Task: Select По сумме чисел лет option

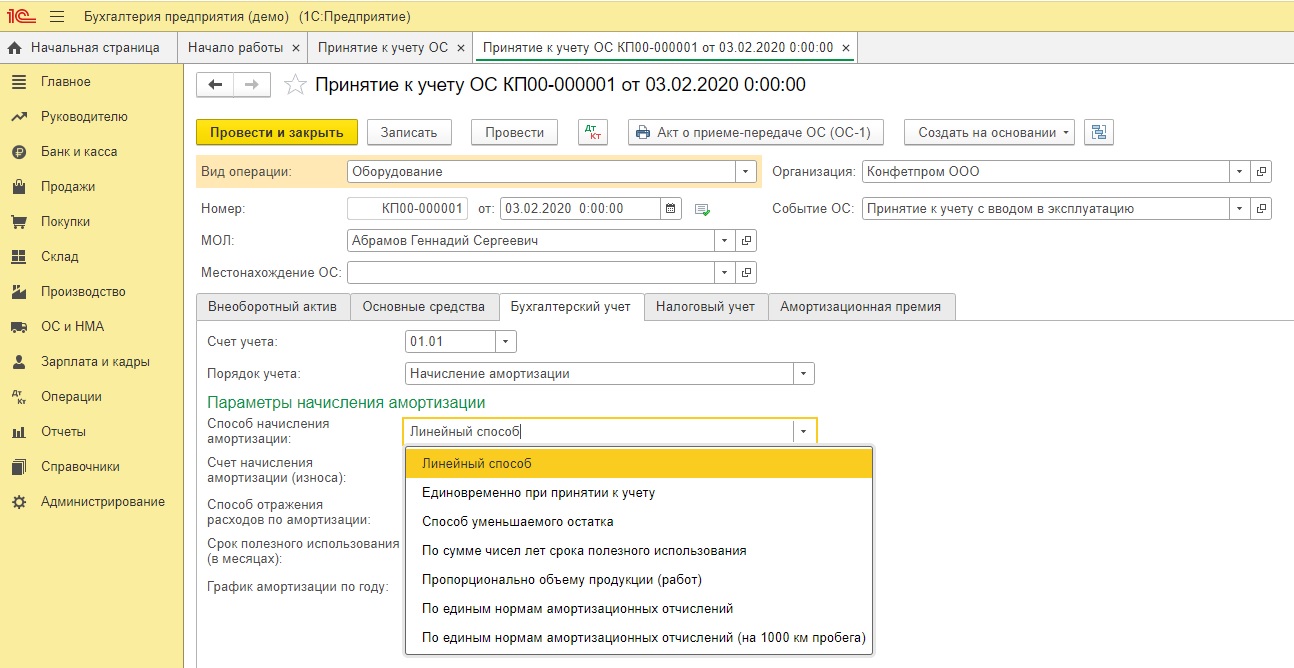Action: tap(639, 551)
